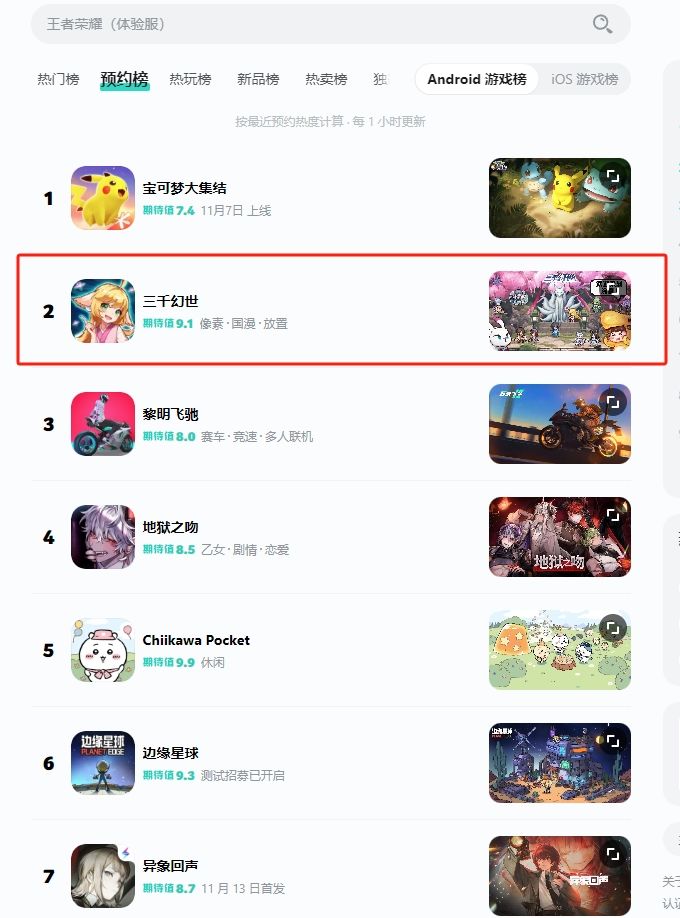The image size is (680, 918).
Task: Open the 地狱之吻 title link
Action: point(170,527)
